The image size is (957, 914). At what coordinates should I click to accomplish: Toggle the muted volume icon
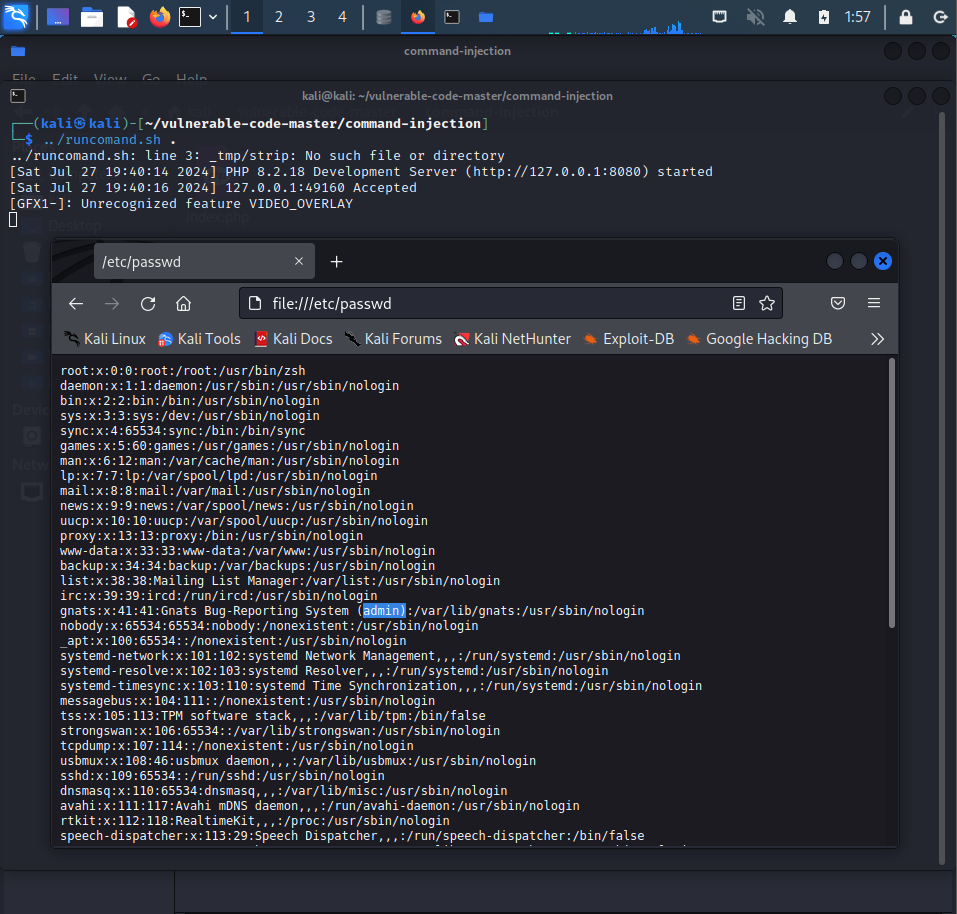[x=755, y=17]
